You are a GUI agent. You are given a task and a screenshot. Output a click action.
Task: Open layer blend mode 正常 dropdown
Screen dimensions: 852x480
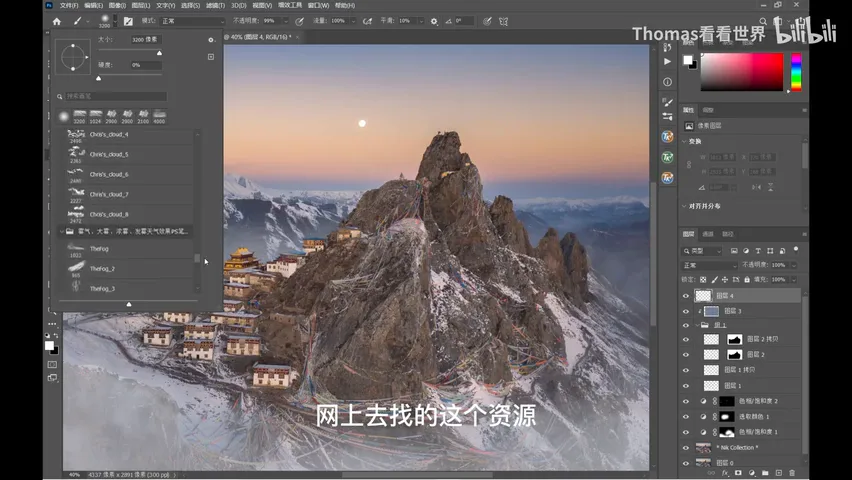click(710, 265)
